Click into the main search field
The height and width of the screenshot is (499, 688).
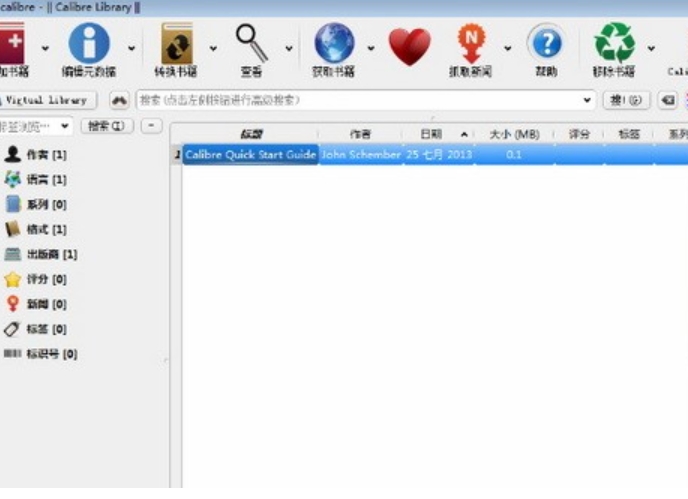click(x=358, y=100)
